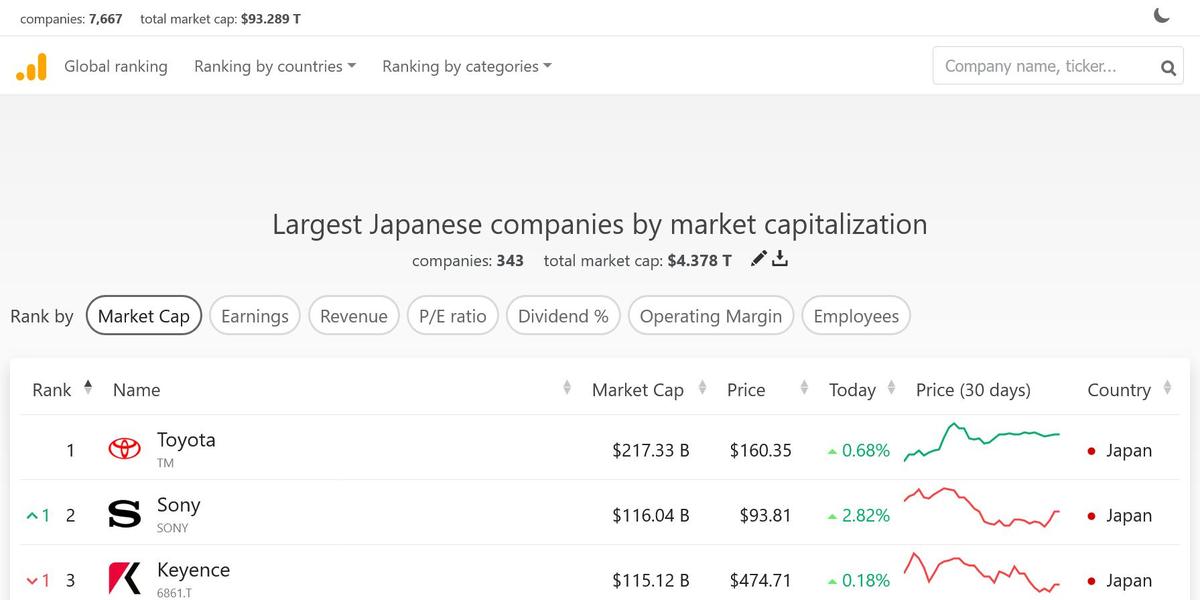Viewport: 1200px width, 600px height.
Task: Open the pencil edit icon next to market cap
Action: 758,258
